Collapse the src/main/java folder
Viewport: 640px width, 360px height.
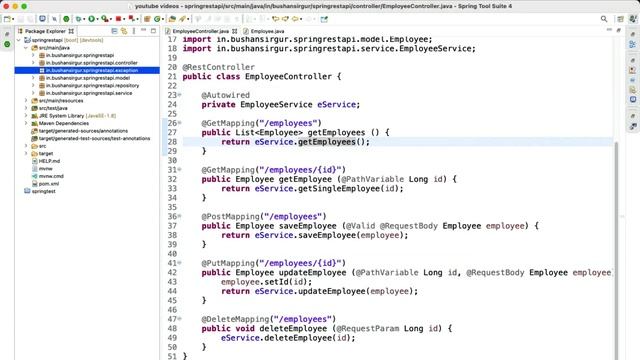pos(26,48)
